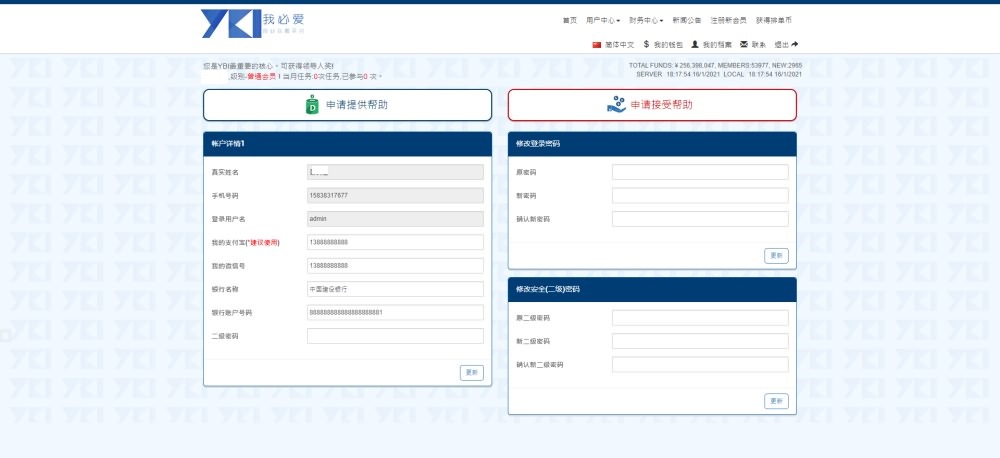
Task: Click the Chinese flag language icon
Action: tap(597, 45)
